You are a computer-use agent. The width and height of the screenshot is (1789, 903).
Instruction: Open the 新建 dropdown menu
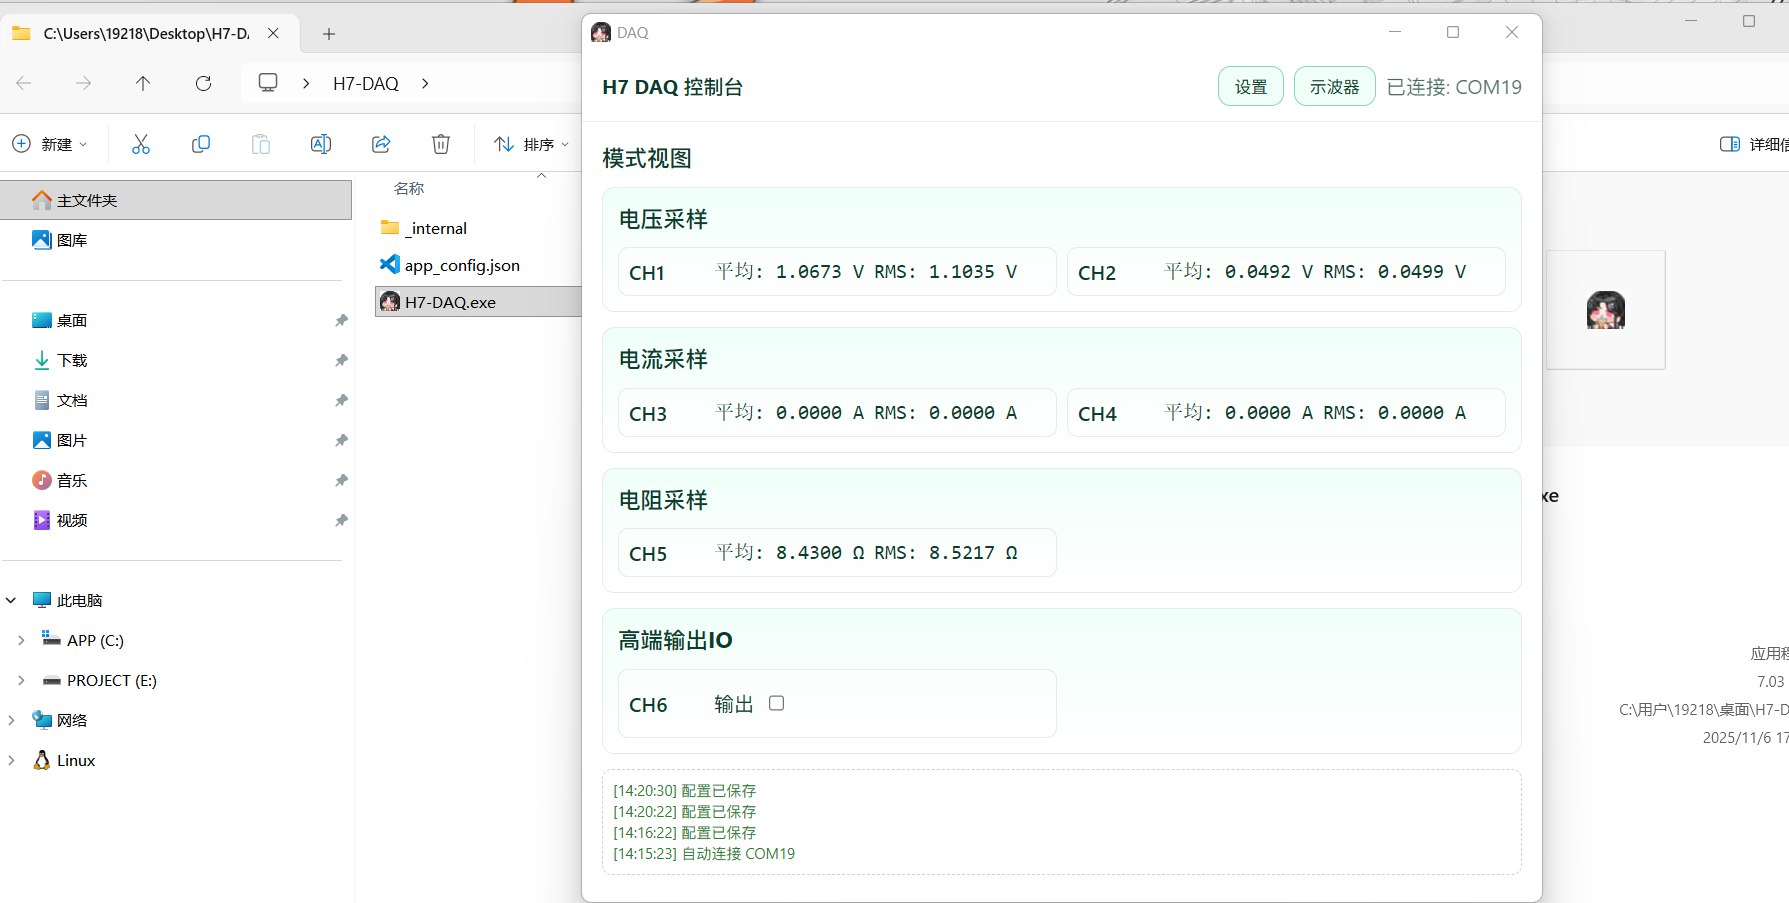[x=50, y=144]
